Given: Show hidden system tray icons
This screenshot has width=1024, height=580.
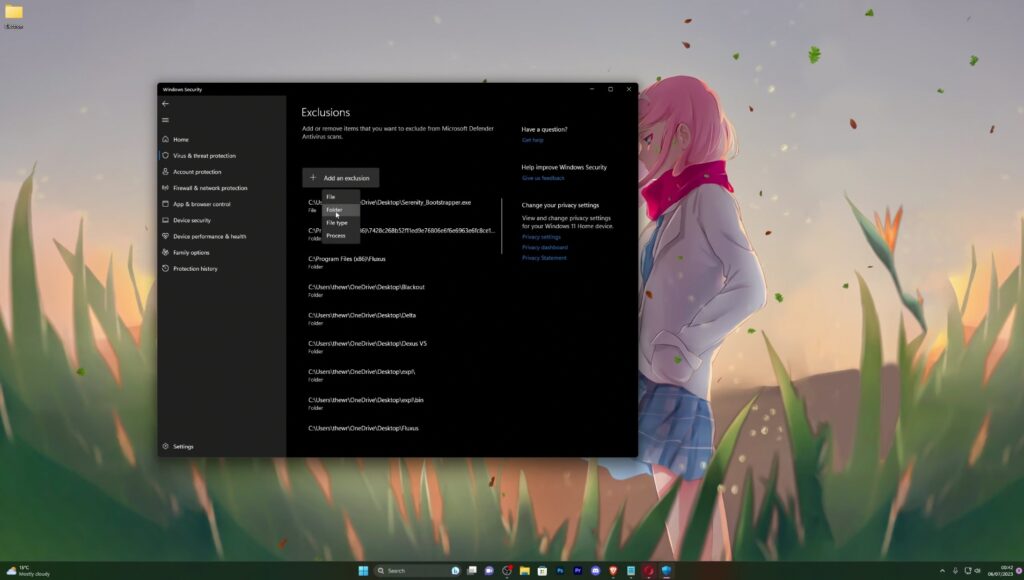Looking at the screenshot, I should (x=942, y=571).
